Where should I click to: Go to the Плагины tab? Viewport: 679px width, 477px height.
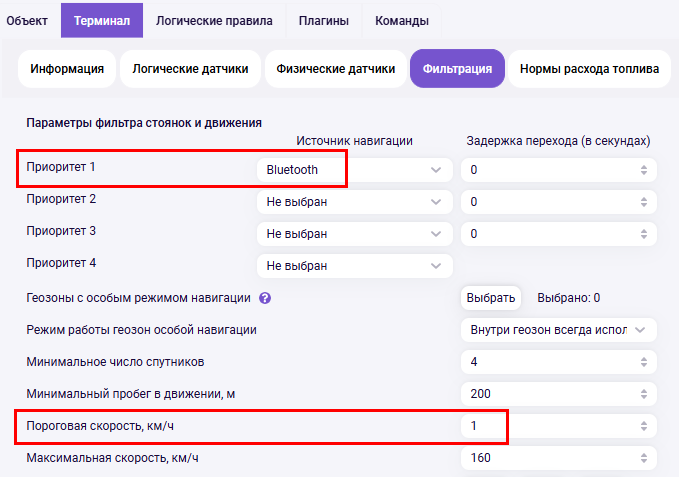click(x=324, y=20)
